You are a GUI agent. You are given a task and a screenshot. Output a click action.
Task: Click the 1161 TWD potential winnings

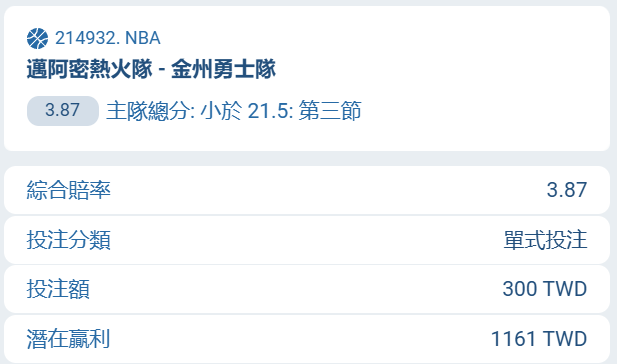[x=539, y=339]
